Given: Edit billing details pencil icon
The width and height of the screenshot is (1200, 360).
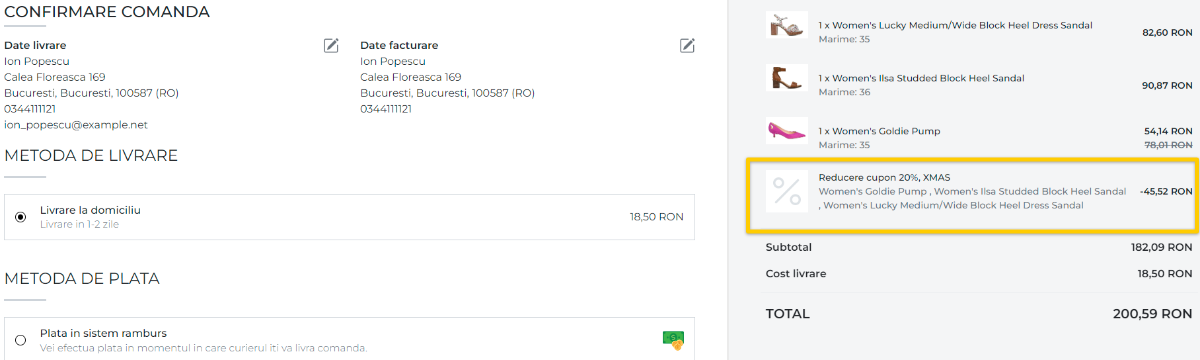Looking at the screenshot, I should (x=687, y=45).
